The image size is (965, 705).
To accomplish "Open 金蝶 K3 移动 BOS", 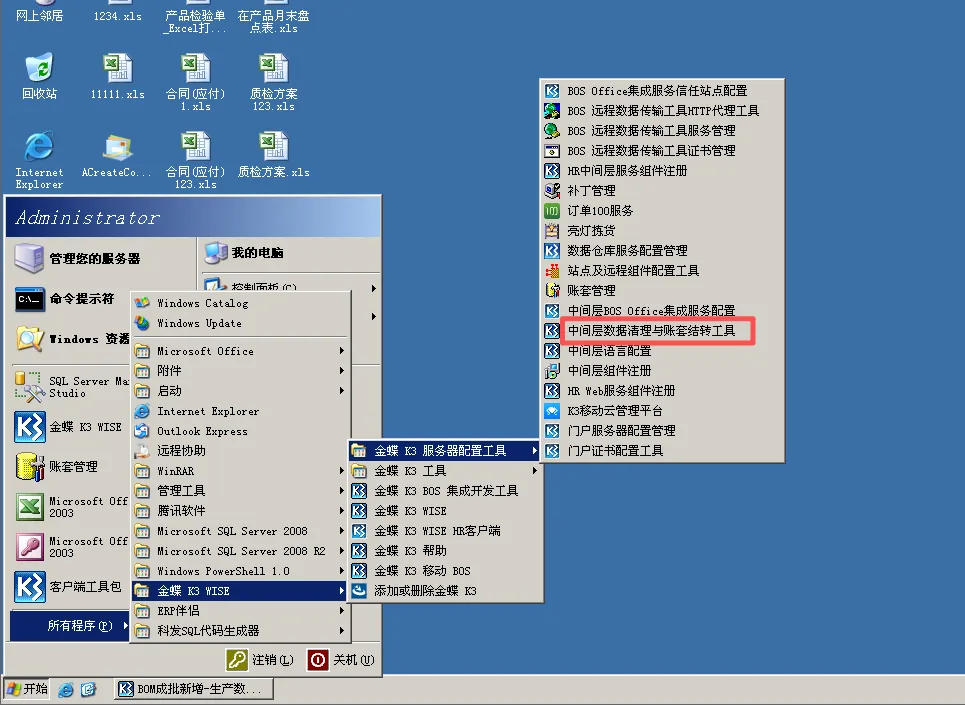I will click(422, 571).
